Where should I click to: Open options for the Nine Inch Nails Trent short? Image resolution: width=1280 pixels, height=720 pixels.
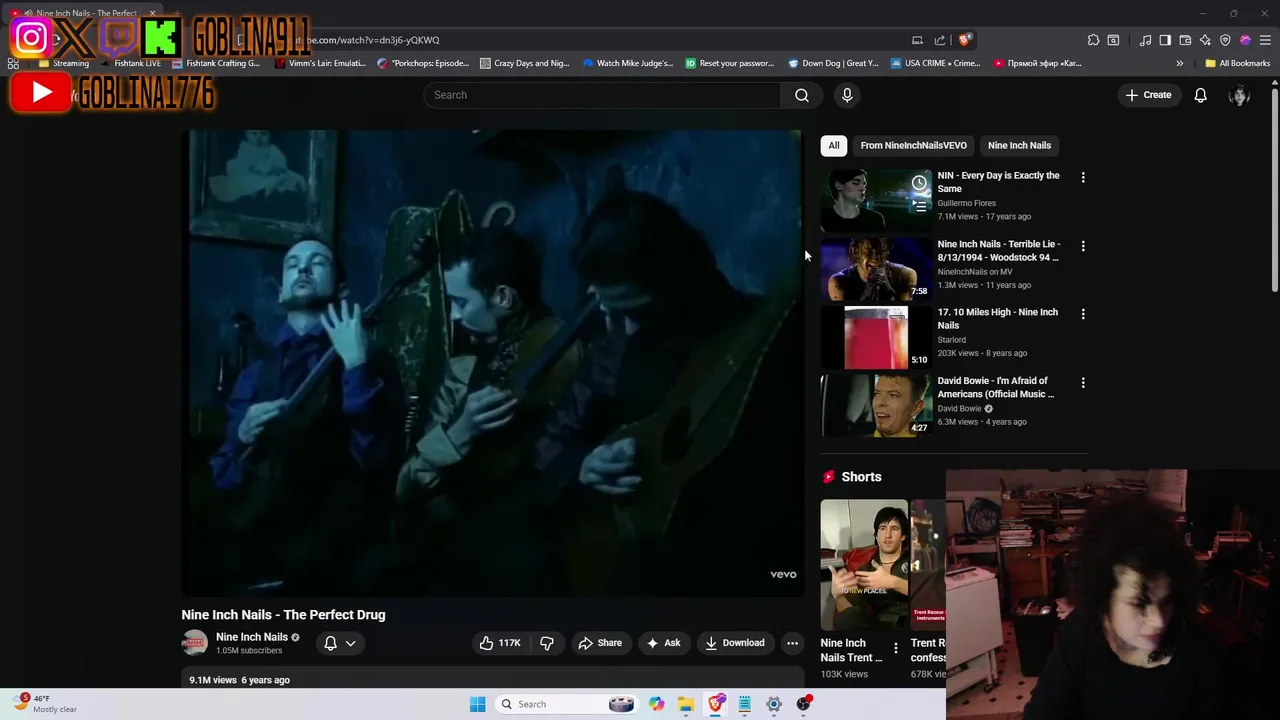coord(896,648)
